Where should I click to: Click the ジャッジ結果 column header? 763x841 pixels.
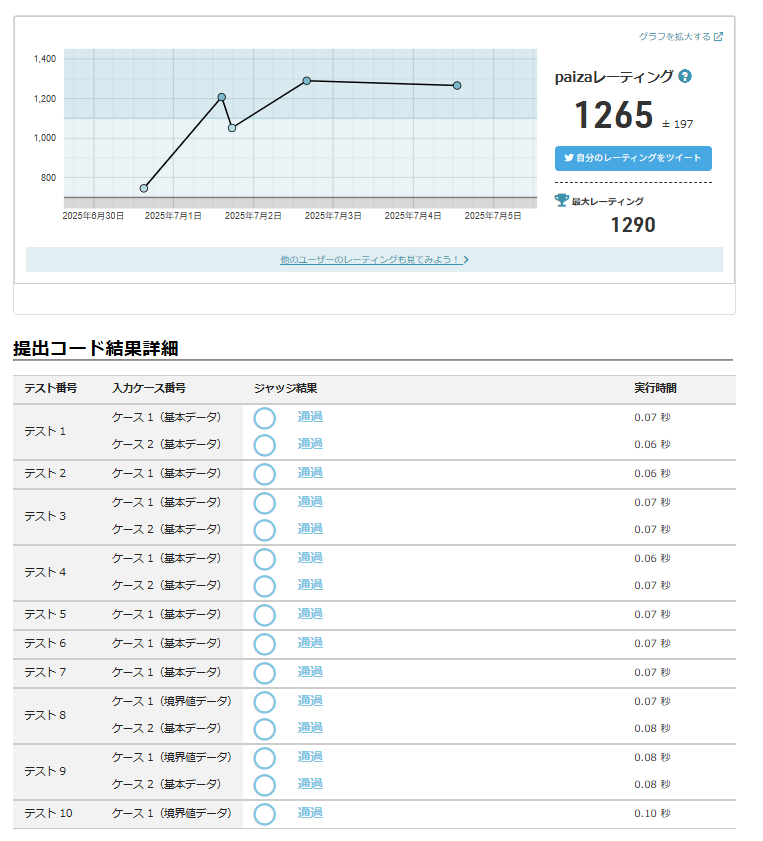coord(285,389)
